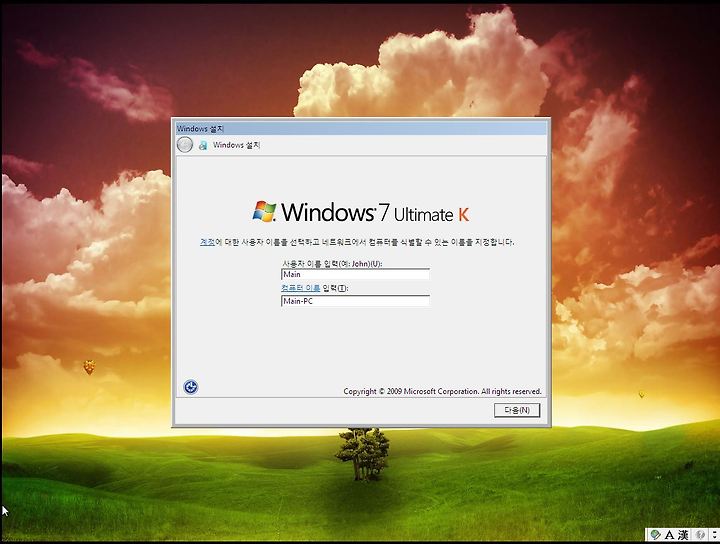Click the Windows 7 Ultimate K logo text

361,212
